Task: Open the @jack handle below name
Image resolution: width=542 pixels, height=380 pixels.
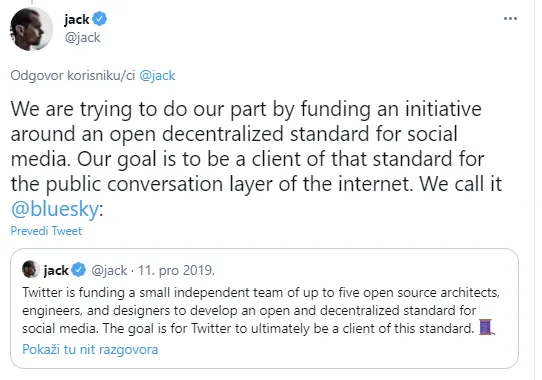Action: point(82,37)
